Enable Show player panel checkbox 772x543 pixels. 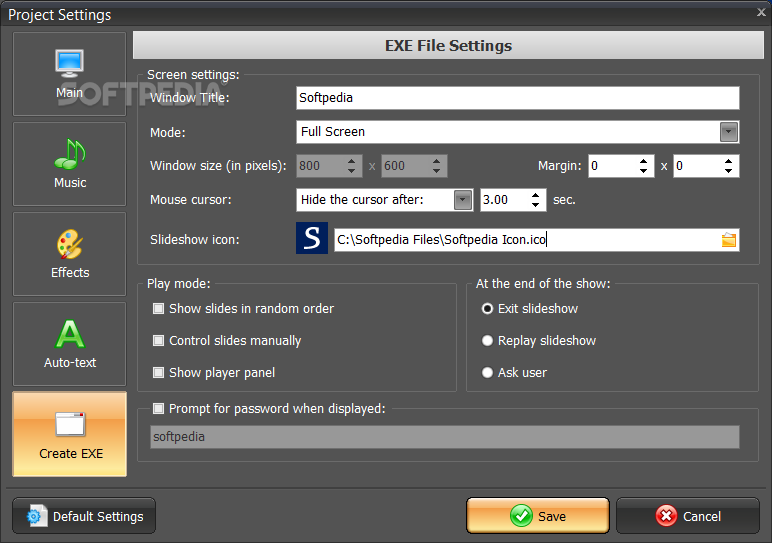click(x=159, y=373)
